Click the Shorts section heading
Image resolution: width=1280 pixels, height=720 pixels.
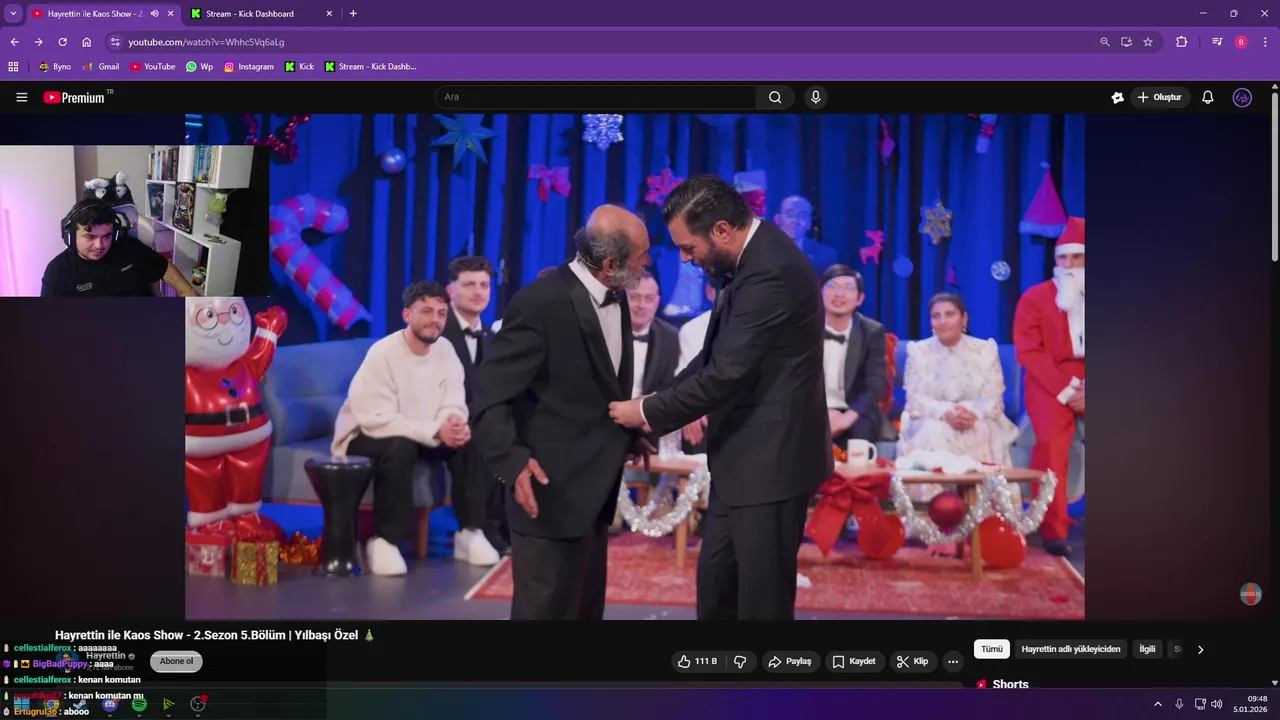click(x=1010, y=685)
